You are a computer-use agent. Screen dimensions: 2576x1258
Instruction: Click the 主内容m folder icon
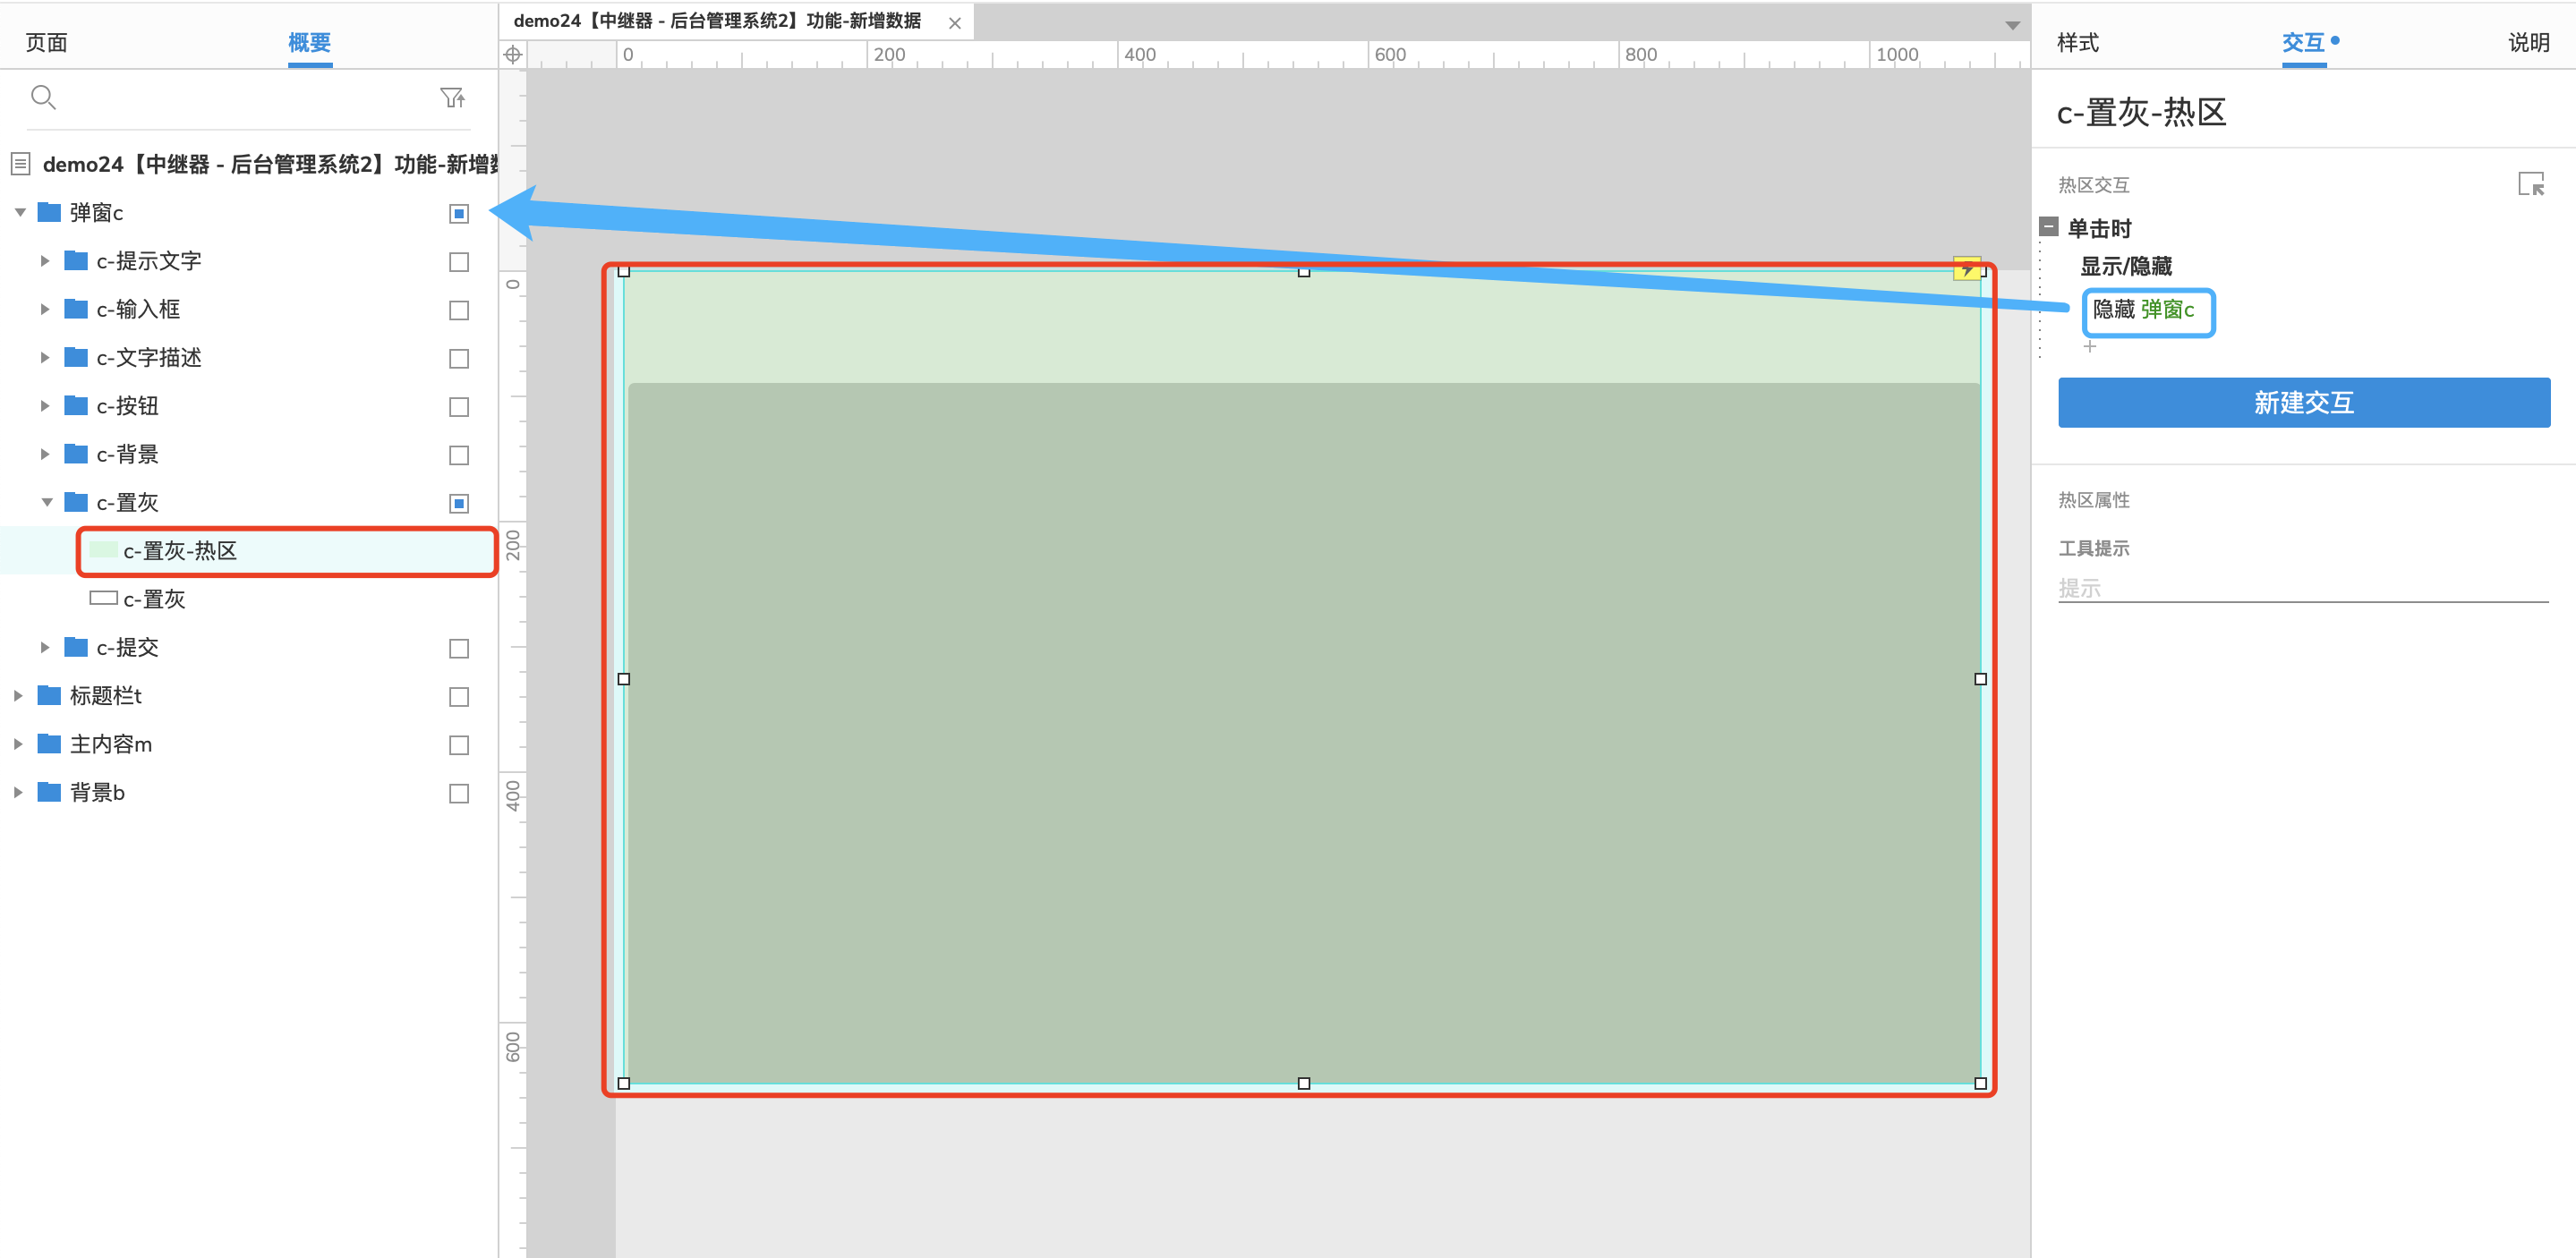(49, 744)
